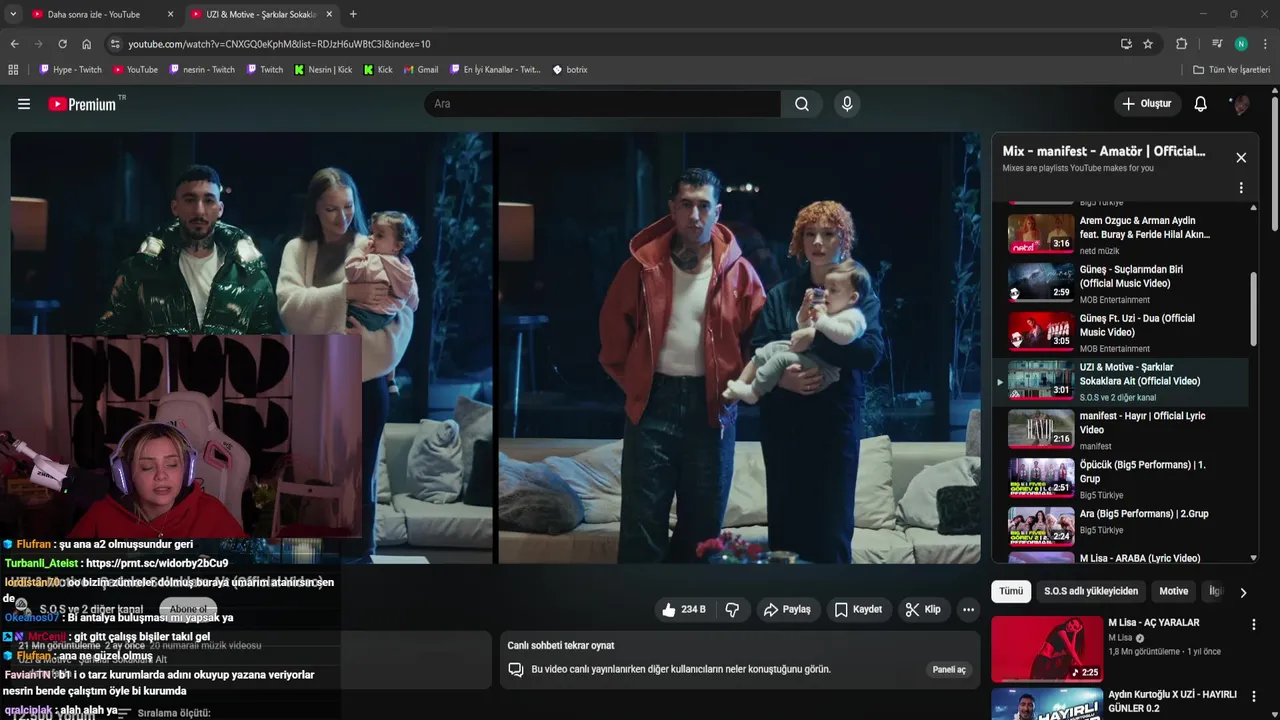The image size is (1280, 720).
Task: Share the video via Paylaş
Action: point(787,609)
